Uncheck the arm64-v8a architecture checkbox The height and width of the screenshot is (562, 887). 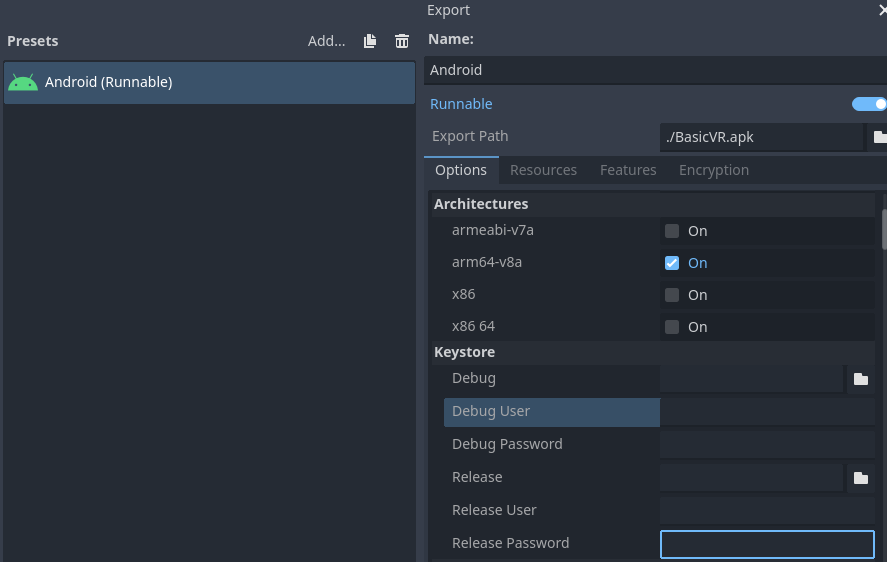point(672,263)
